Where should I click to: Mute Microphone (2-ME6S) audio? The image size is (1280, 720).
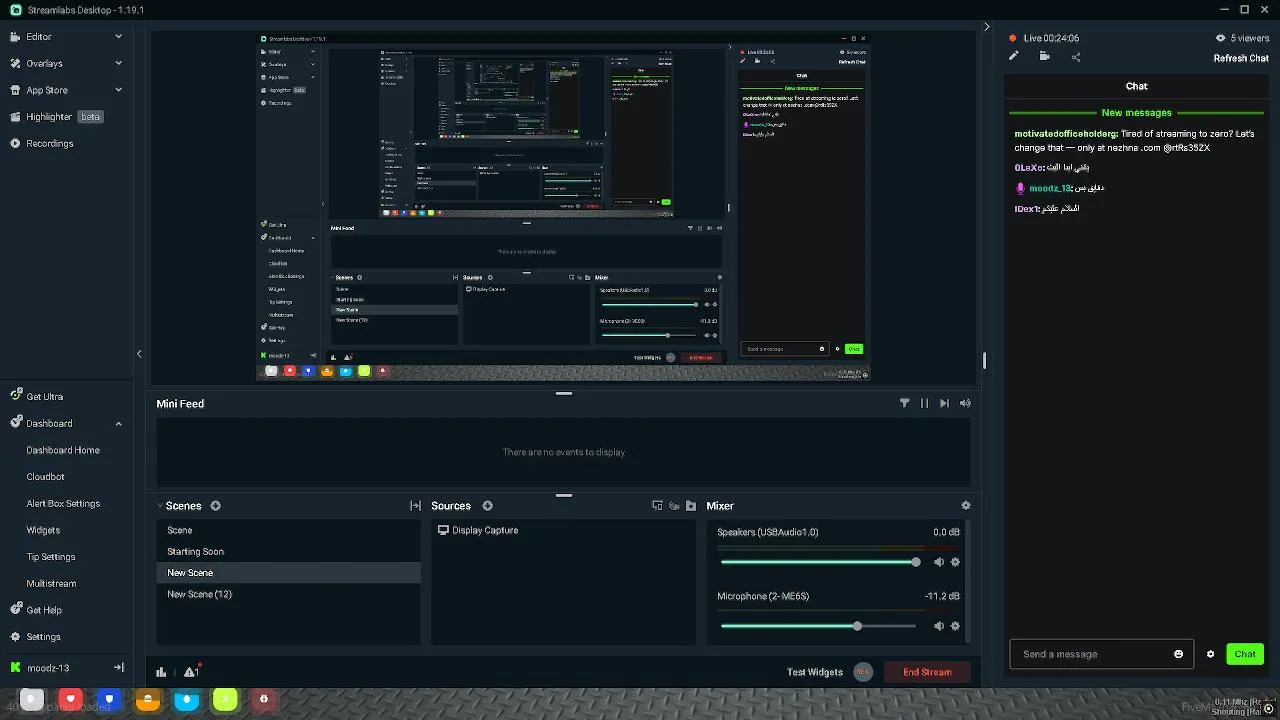coord(938,626)
